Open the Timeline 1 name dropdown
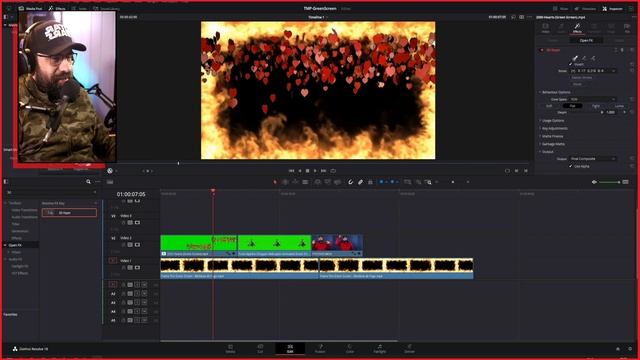 point(318,17)
